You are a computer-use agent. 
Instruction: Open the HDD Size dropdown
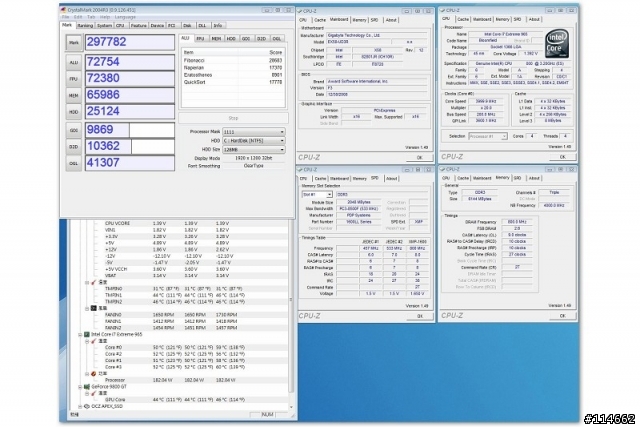pyautogui.click(x=253, y=149)
